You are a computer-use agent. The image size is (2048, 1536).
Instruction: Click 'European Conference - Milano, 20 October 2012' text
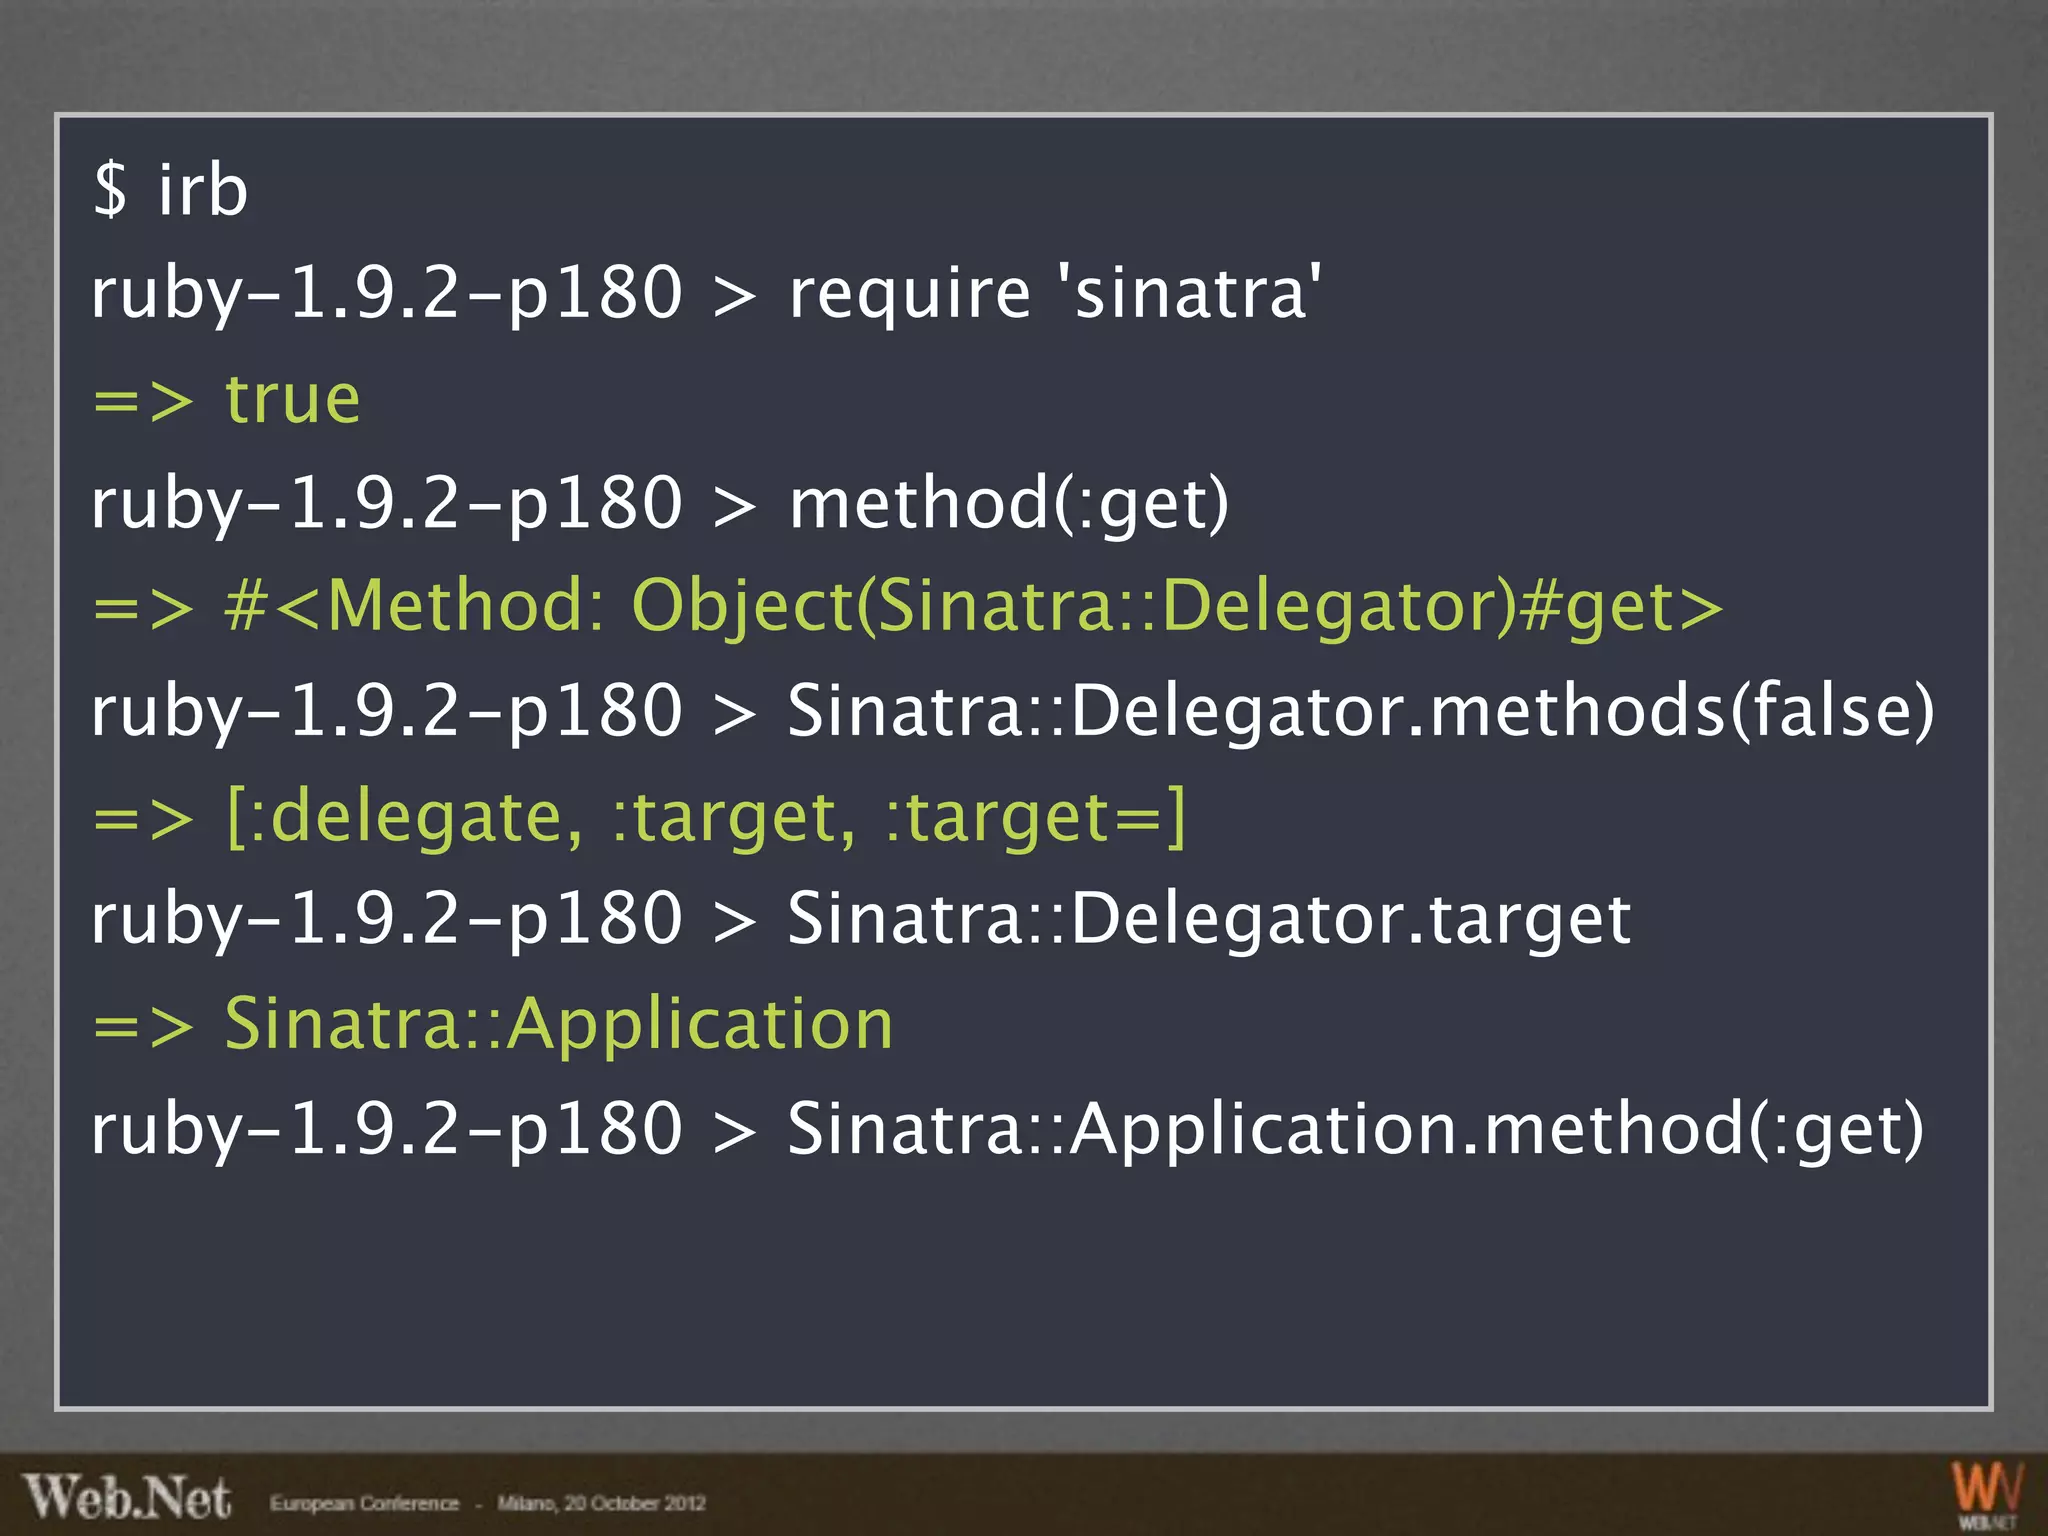click(487, 1503)
